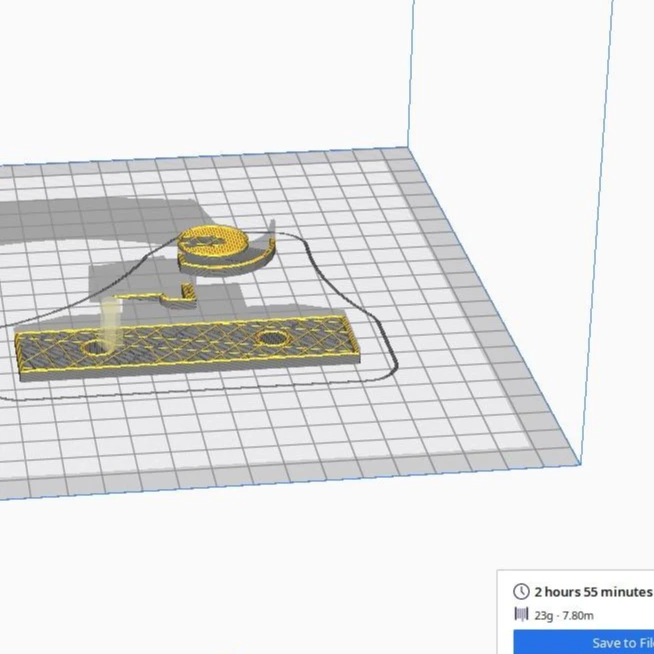Click the translucent vertical support pillar

click(x=110, y=322)
